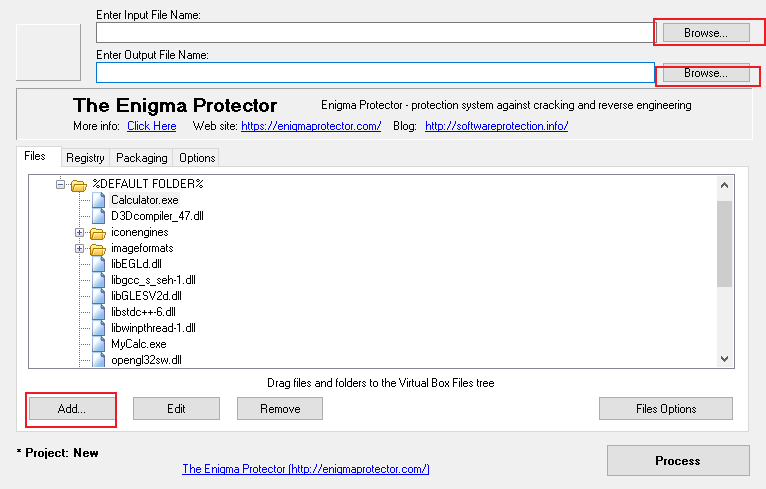Viewport: 766px width, 489px height.
Task: Select the opengl32sw.dll file icon
Action: click(x=99, y=360)
